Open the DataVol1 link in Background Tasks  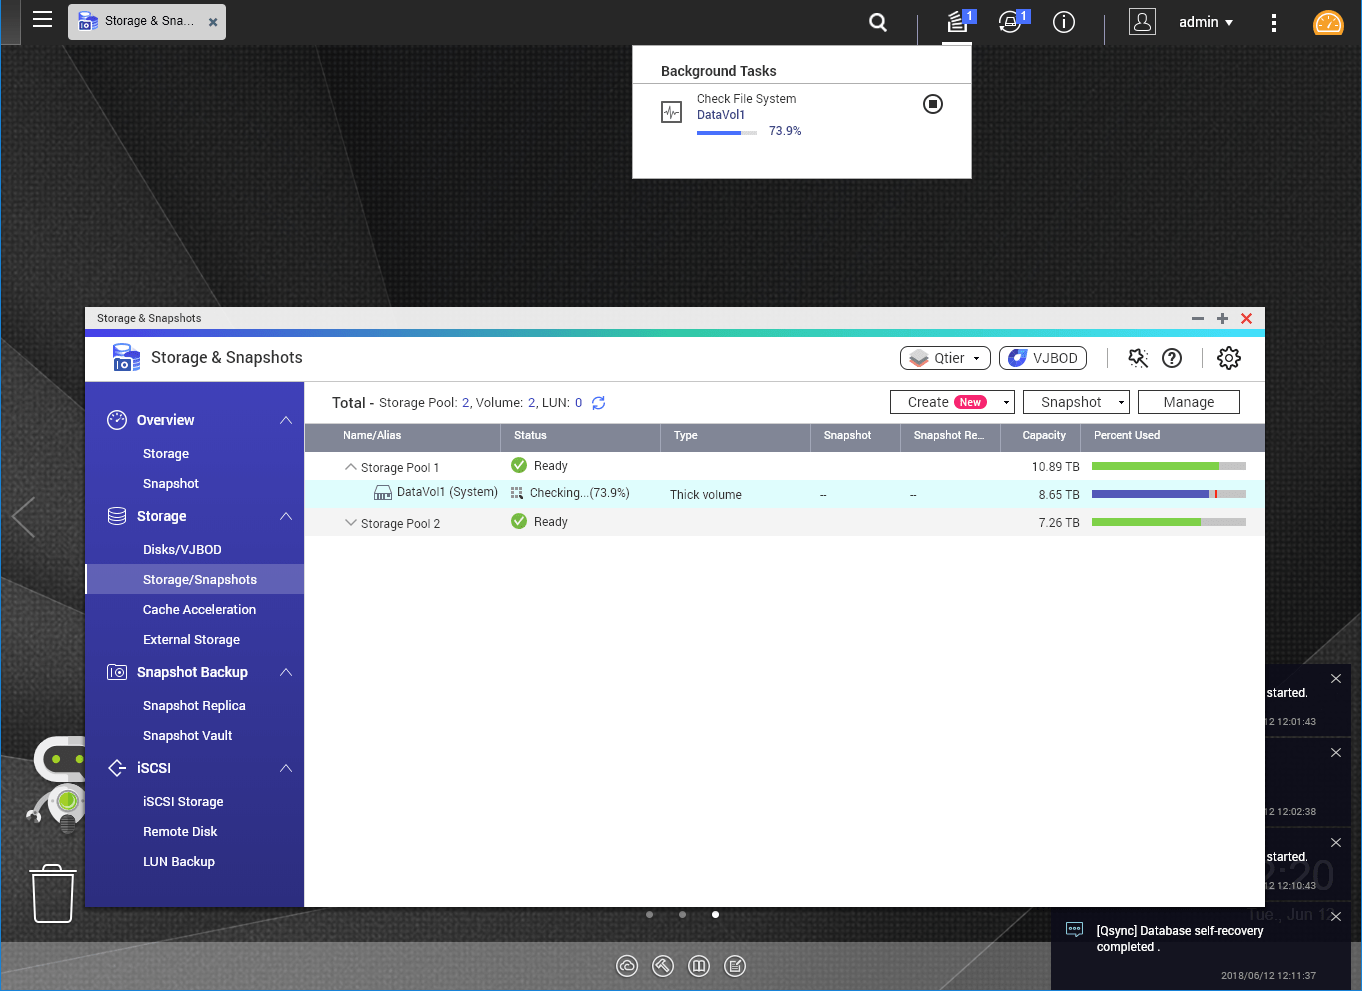point(720,114)
